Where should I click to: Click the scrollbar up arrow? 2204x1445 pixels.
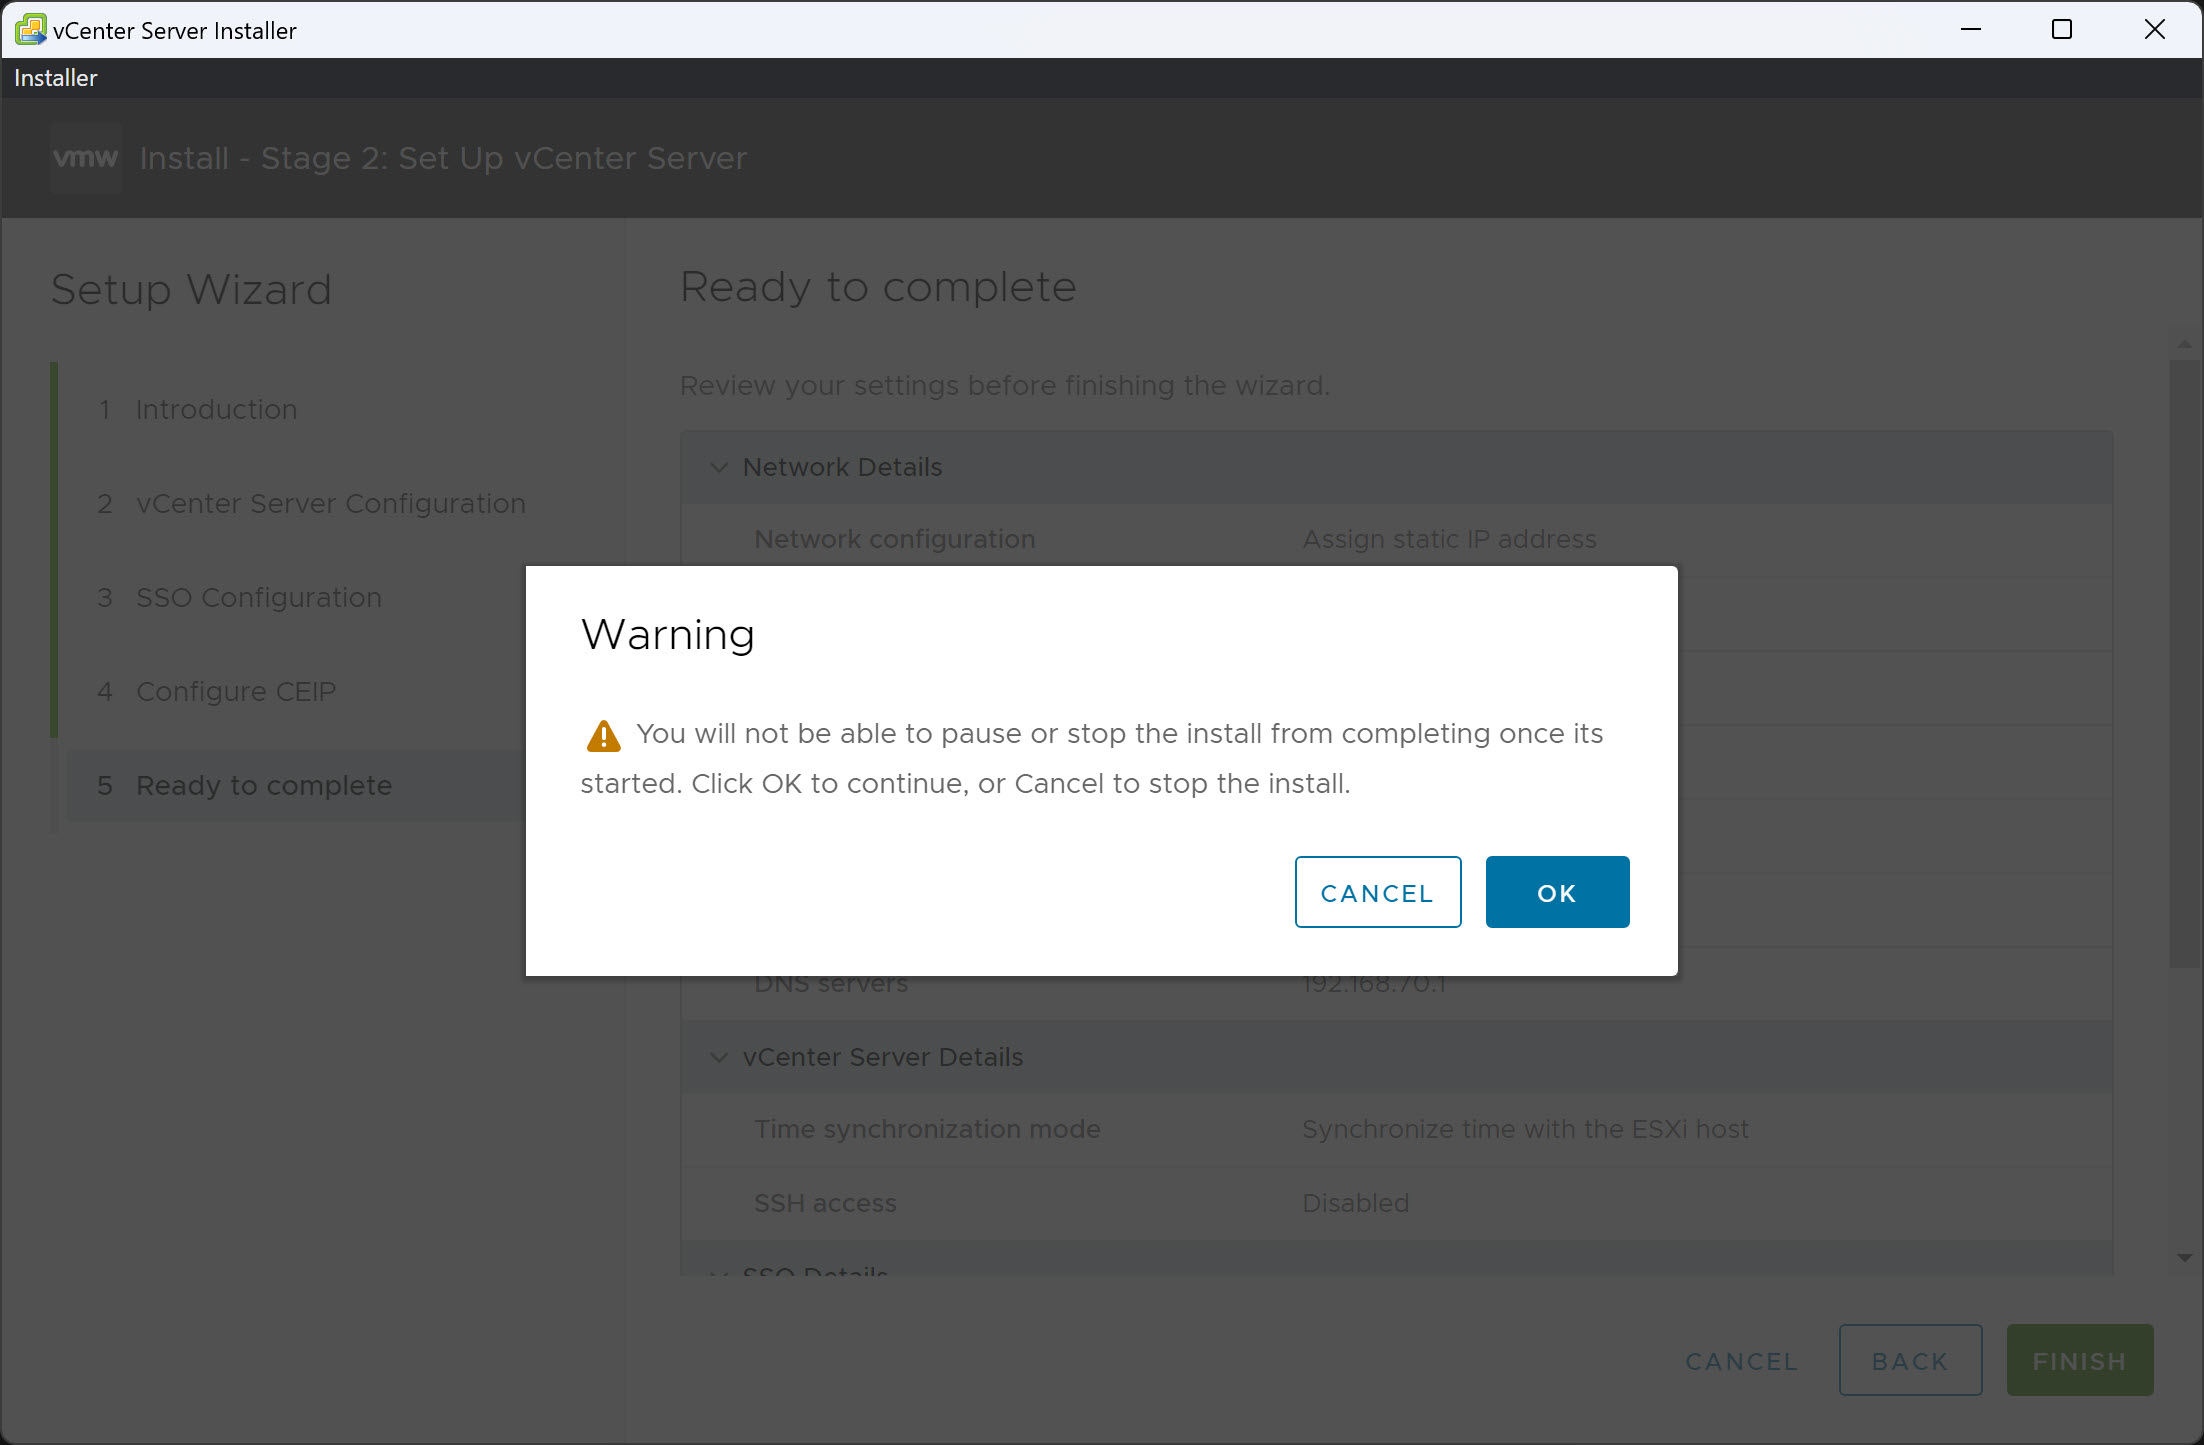point(2184,345)
